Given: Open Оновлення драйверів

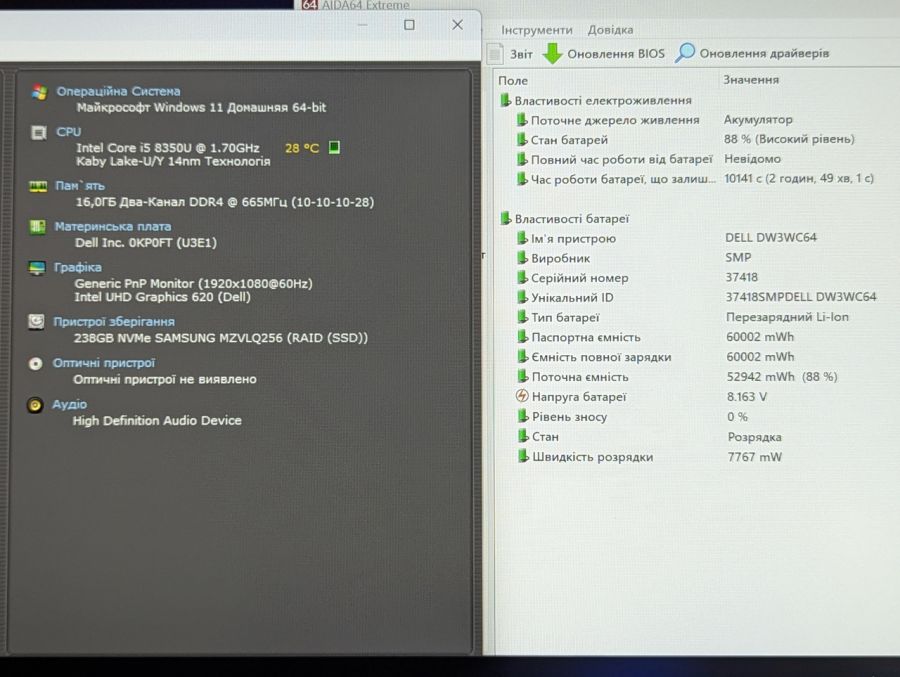Looking at the screenshot, I should point(764,53).
